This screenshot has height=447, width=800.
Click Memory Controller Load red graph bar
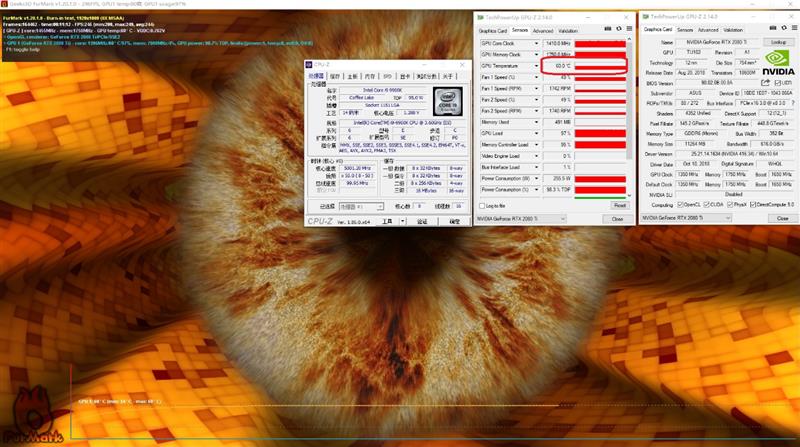point(601,144)
